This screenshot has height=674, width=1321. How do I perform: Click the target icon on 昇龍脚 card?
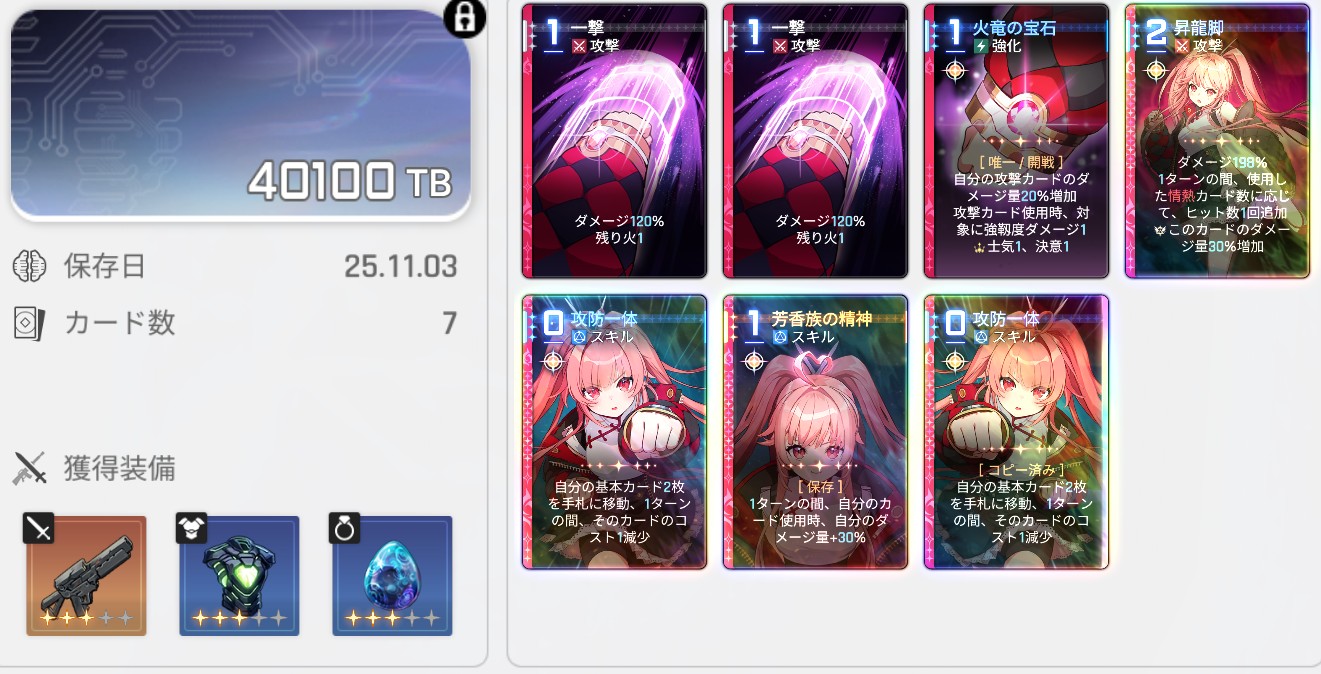(x=1156, y=70)
